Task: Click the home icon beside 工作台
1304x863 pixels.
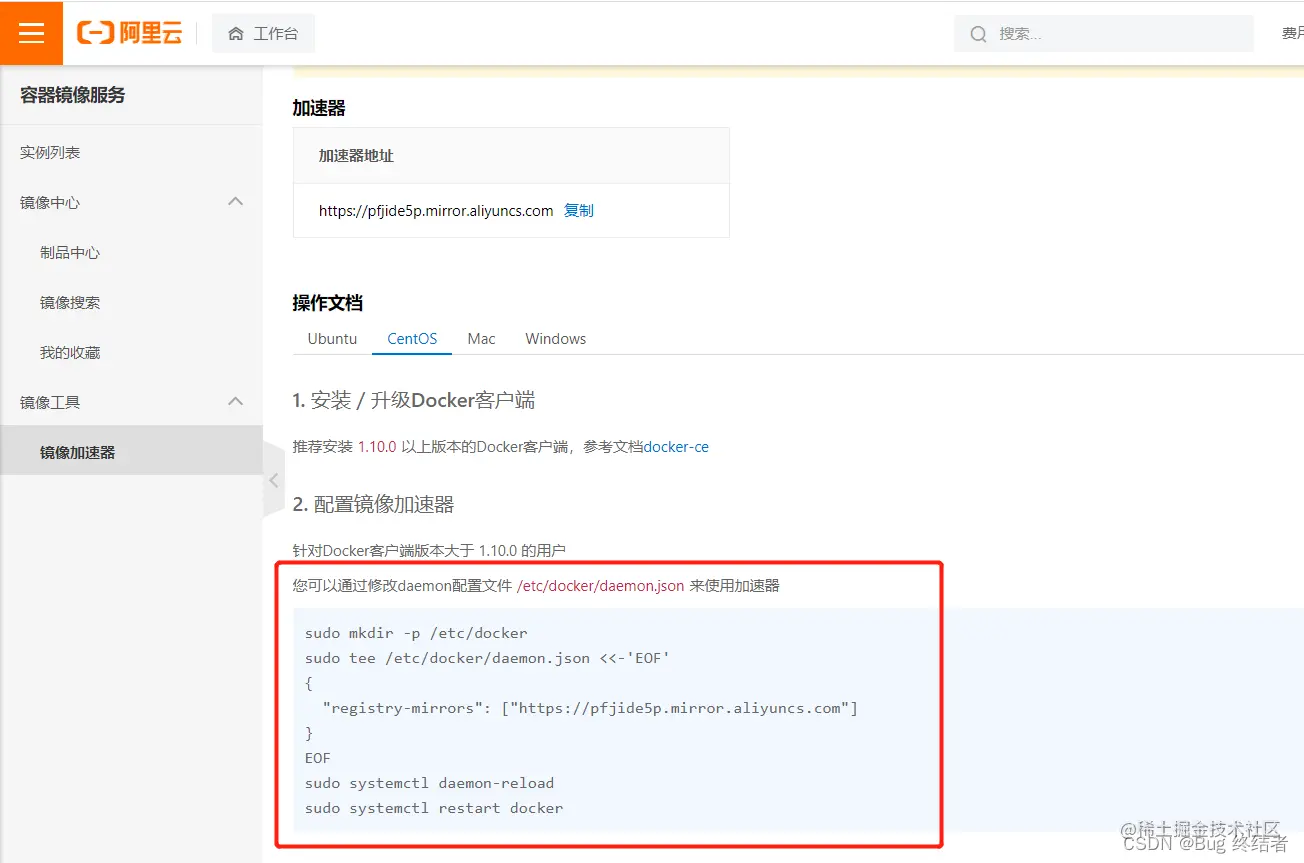Action: pos(236,34)
